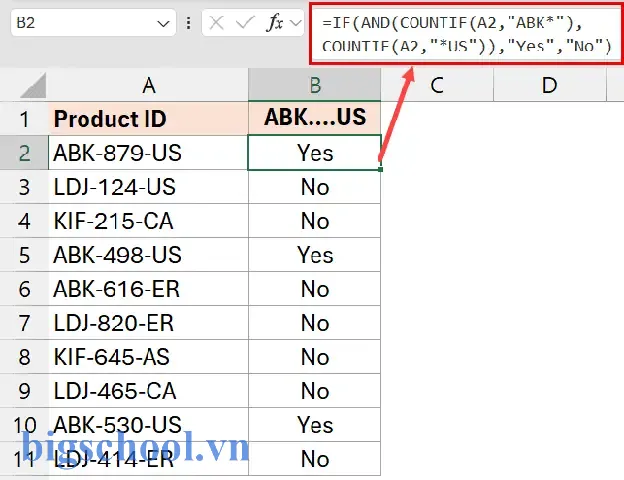The height and width of the screenshot is (480, 624).
Task: Click the No result in row 9
Action: coord(315,390)
